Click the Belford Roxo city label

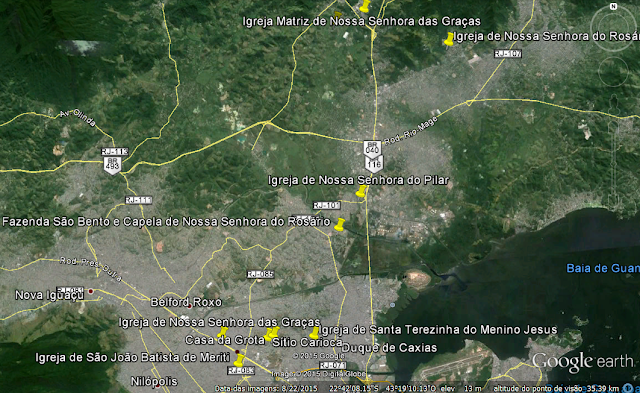tap(186, 302)
